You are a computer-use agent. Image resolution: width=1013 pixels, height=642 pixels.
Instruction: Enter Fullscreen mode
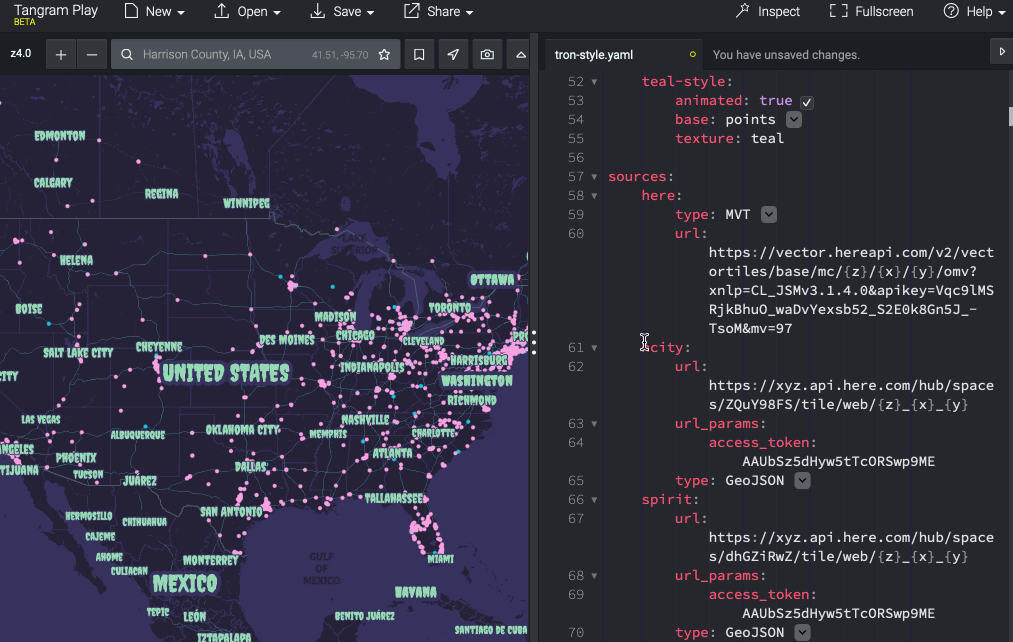coord(872,12)
